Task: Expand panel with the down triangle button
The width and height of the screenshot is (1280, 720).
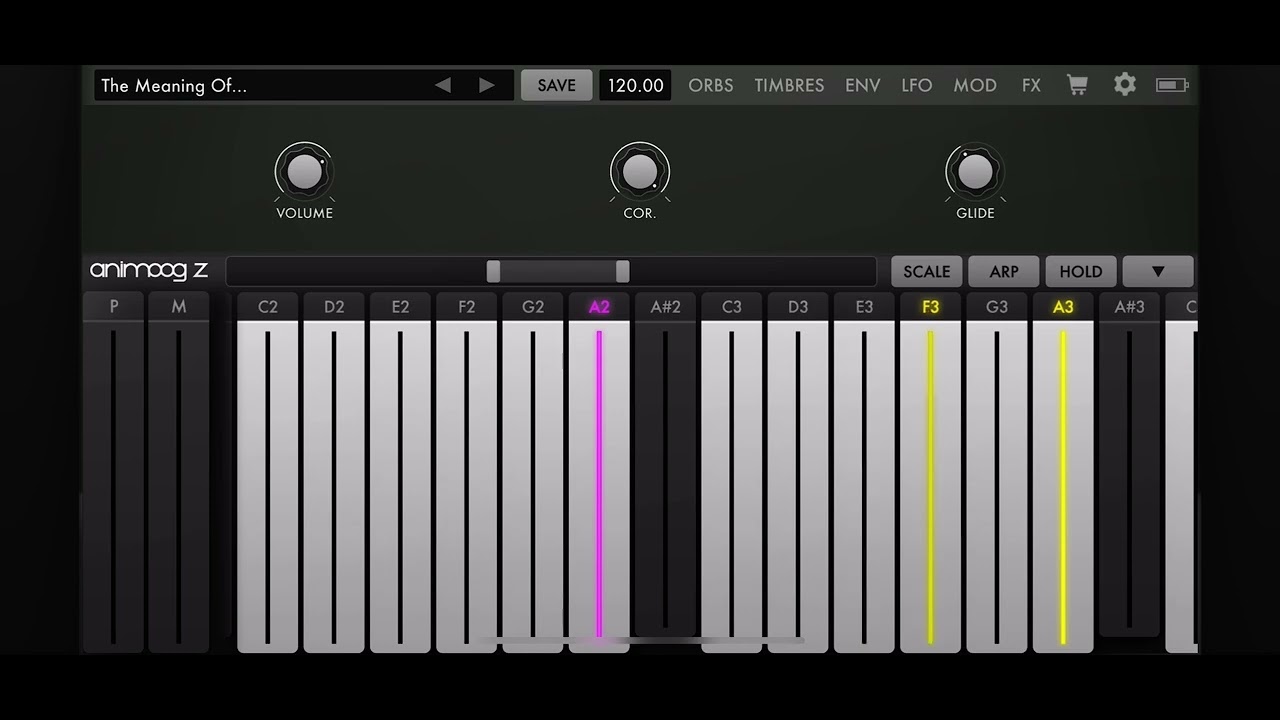Action: coord(1158,271)
